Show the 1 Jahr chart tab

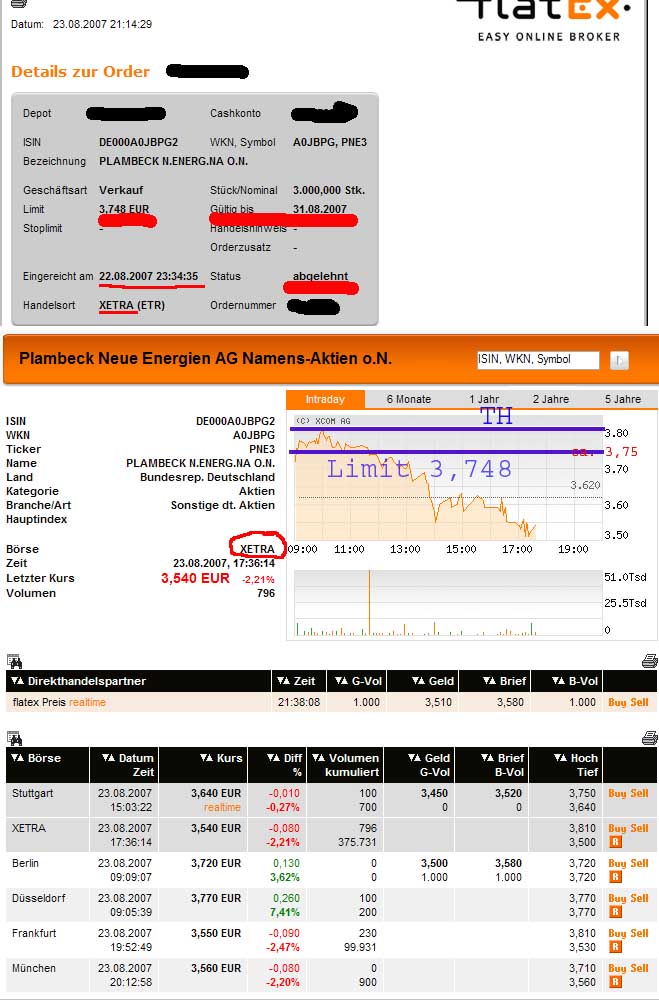[x=484, y=399]
